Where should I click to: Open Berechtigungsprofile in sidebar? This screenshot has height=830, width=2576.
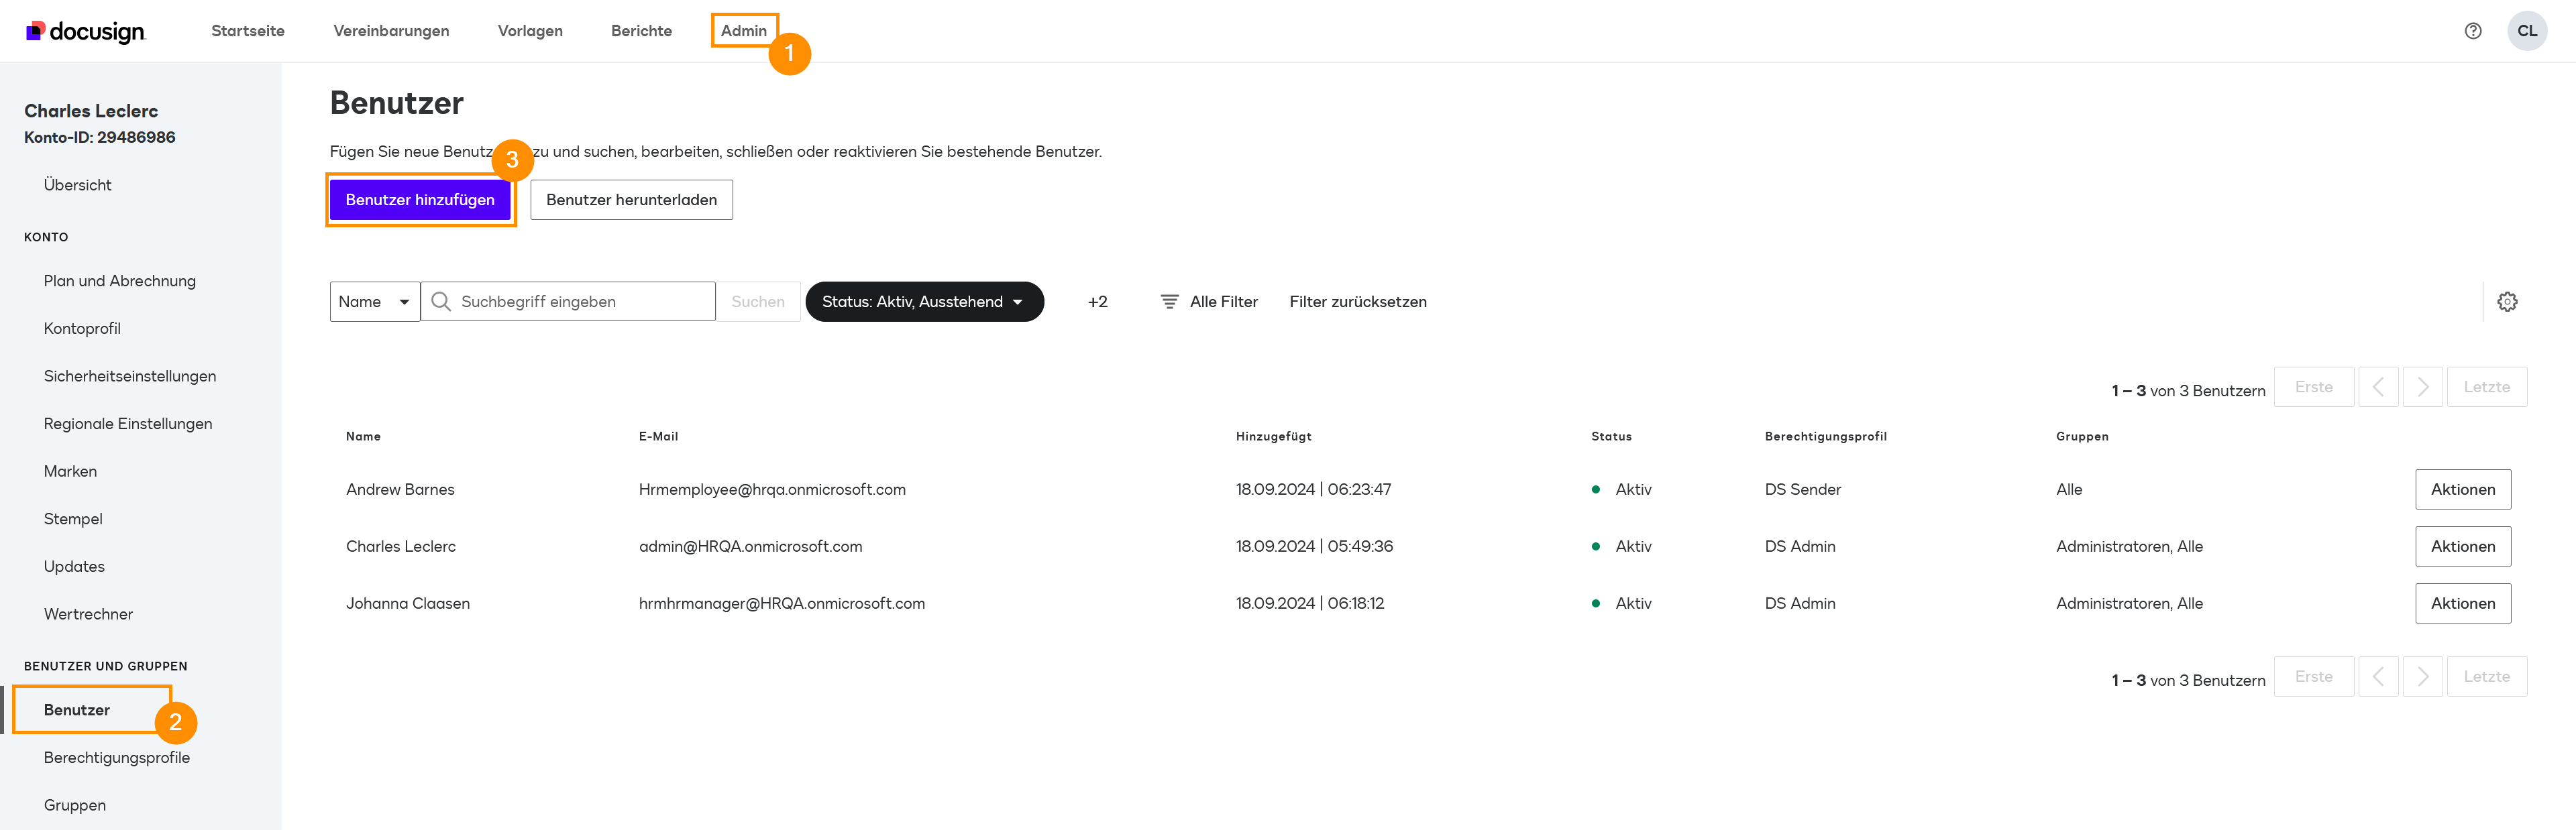(x=117, y=758)
